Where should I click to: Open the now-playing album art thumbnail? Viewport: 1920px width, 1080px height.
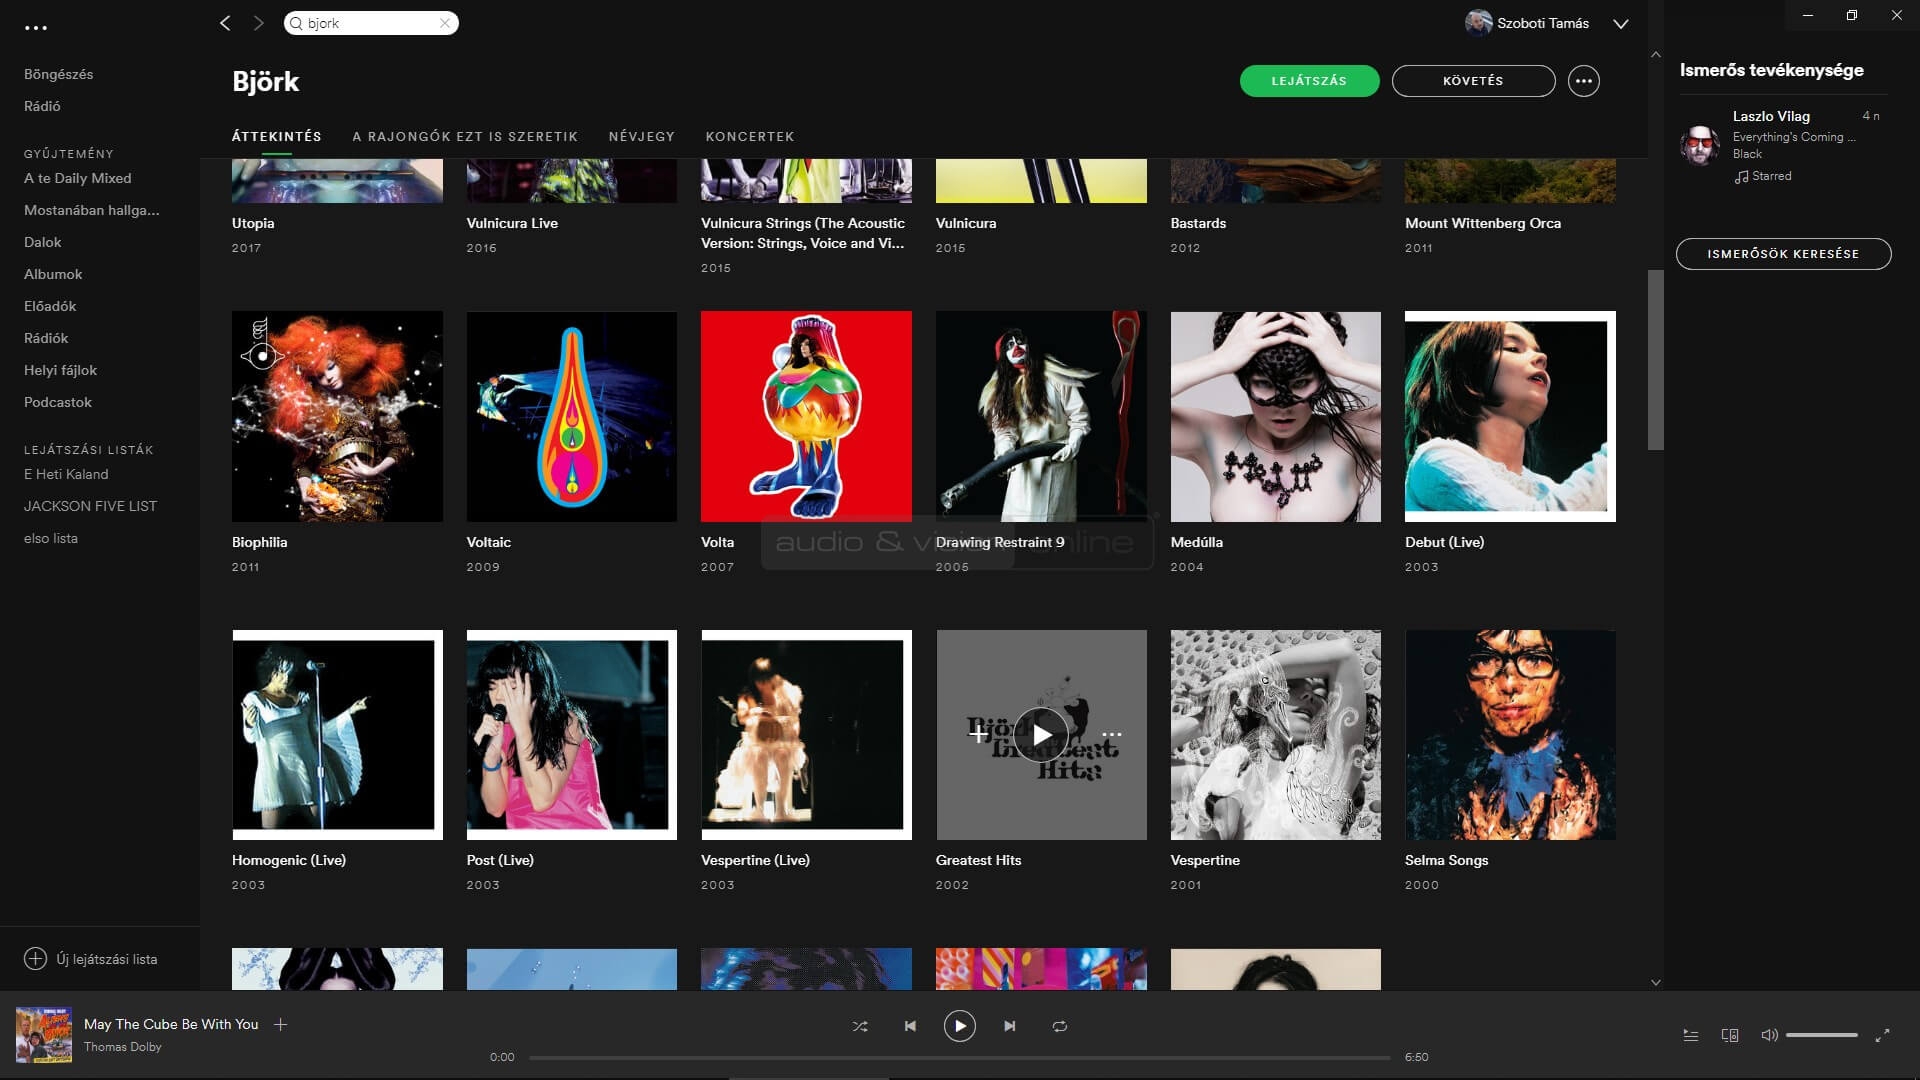(44, 1034)
